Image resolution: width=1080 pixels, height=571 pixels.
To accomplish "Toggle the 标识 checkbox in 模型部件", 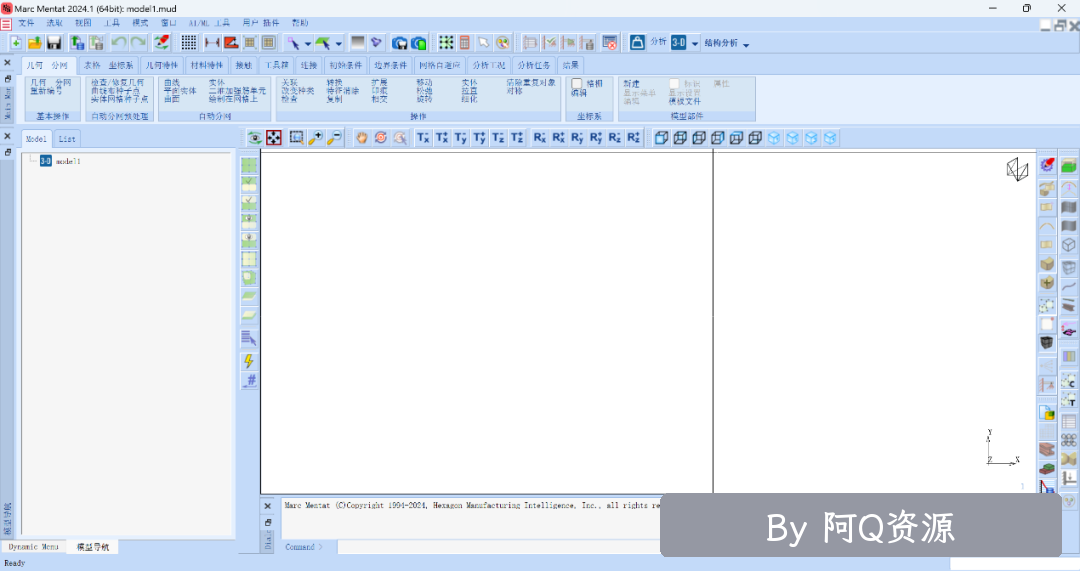I will [674, 83].
